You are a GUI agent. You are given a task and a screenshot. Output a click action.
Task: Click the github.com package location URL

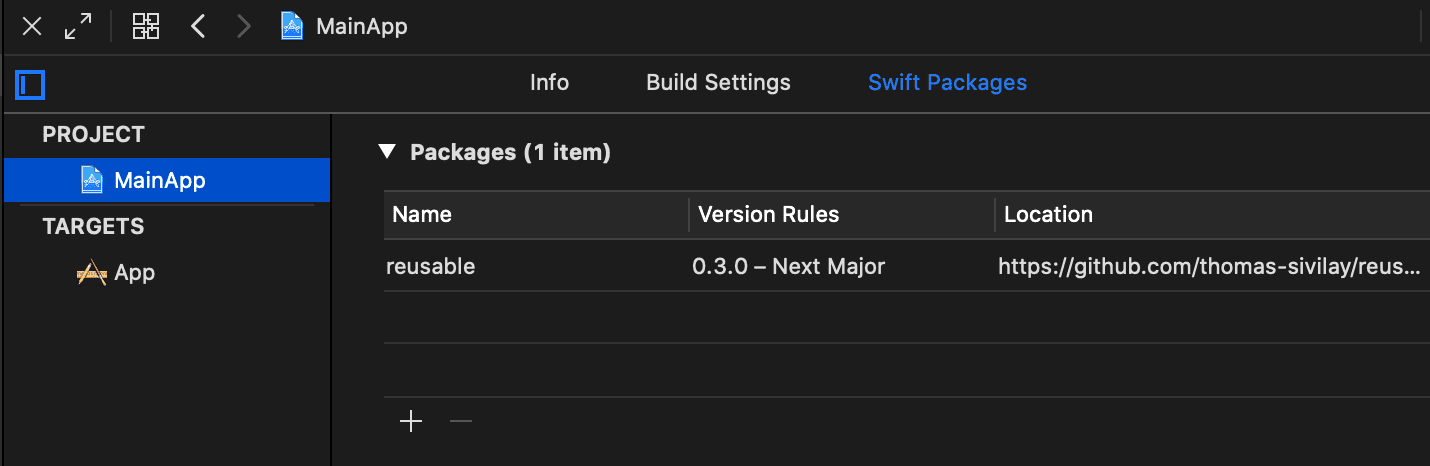pos(1209,267)
